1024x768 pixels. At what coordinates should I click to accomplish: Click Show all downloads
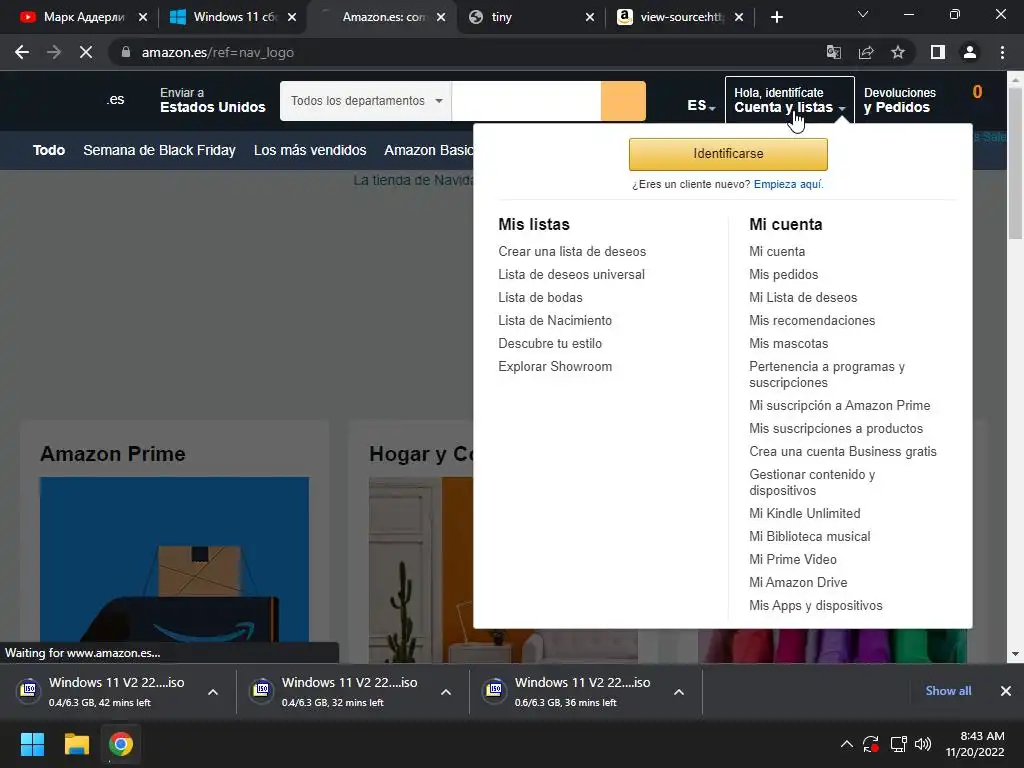click(948, 691)
